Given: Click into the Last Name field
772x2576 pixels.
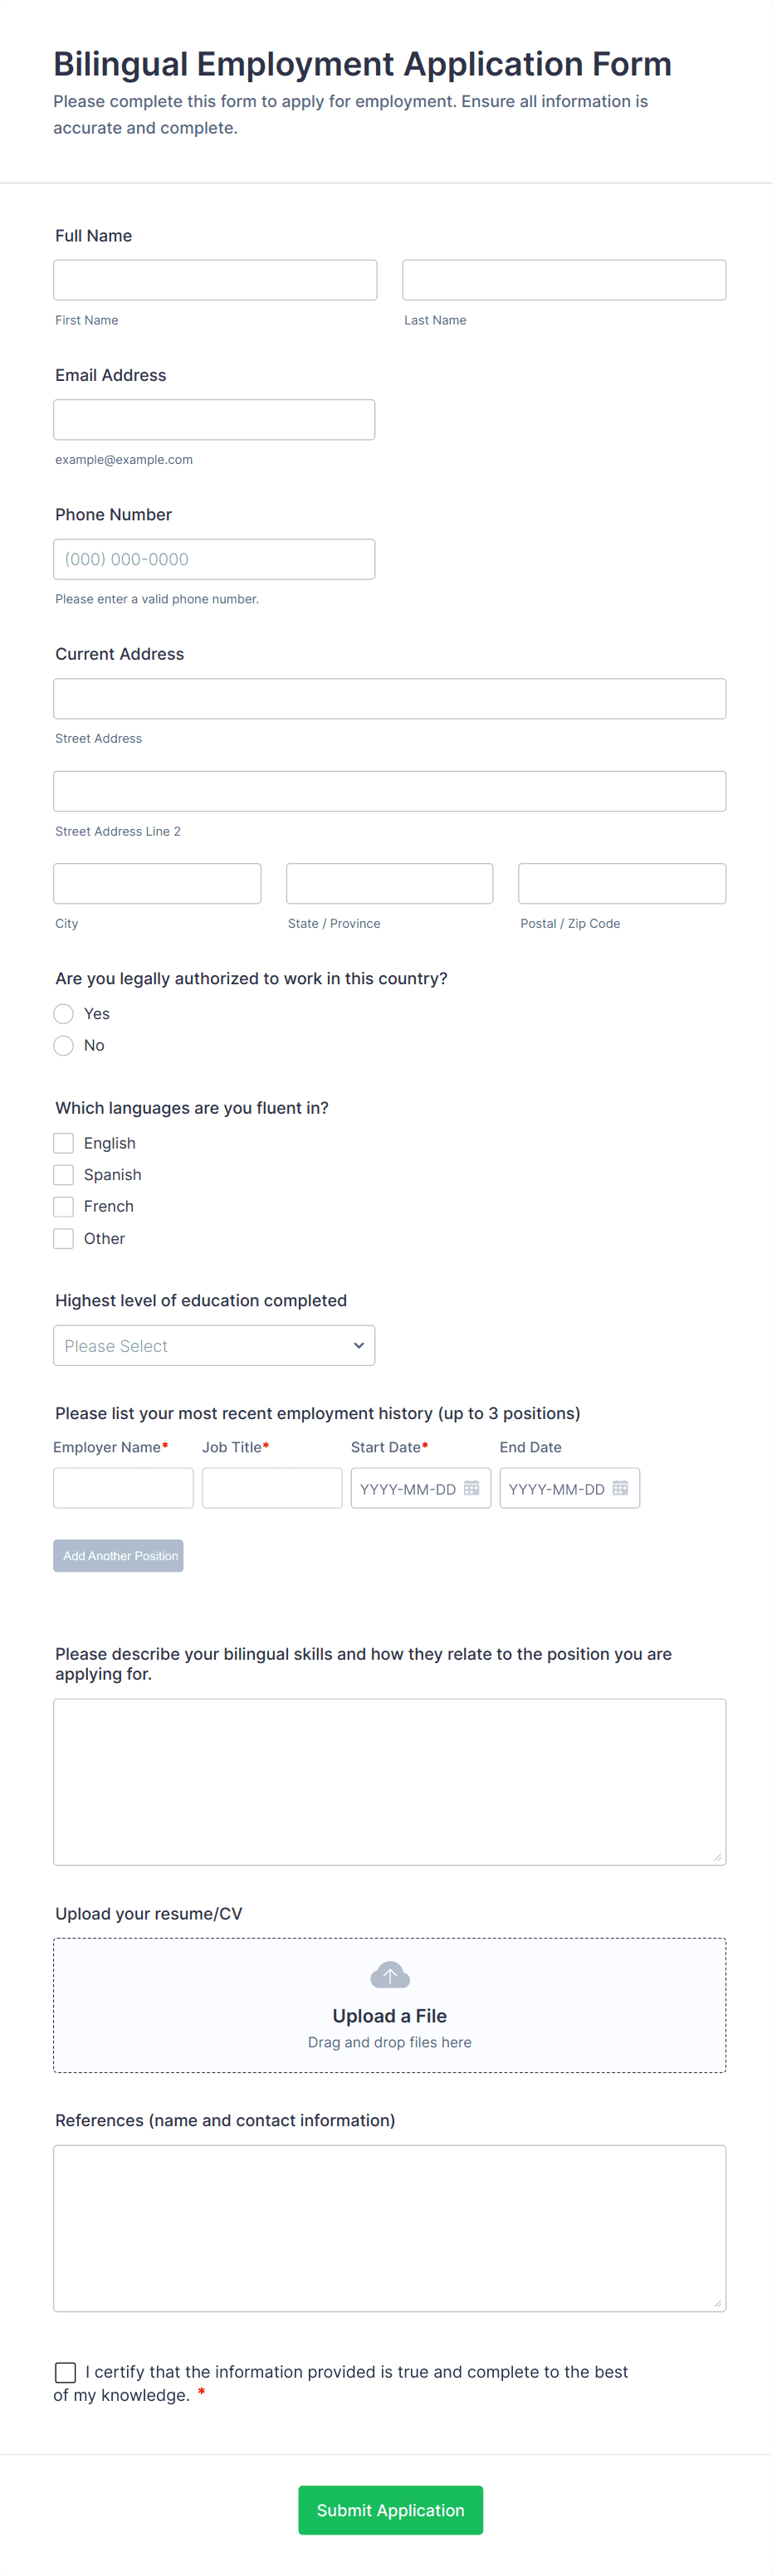Looking at the screenshot, I should [564, 280].
